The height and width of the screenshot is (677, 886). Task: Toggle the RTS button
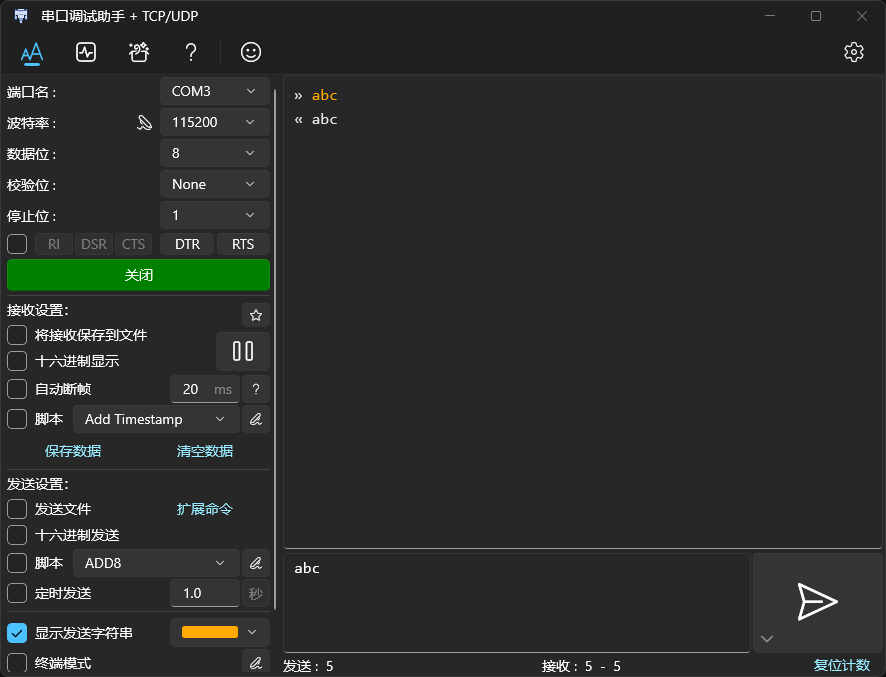coord(243,244)
